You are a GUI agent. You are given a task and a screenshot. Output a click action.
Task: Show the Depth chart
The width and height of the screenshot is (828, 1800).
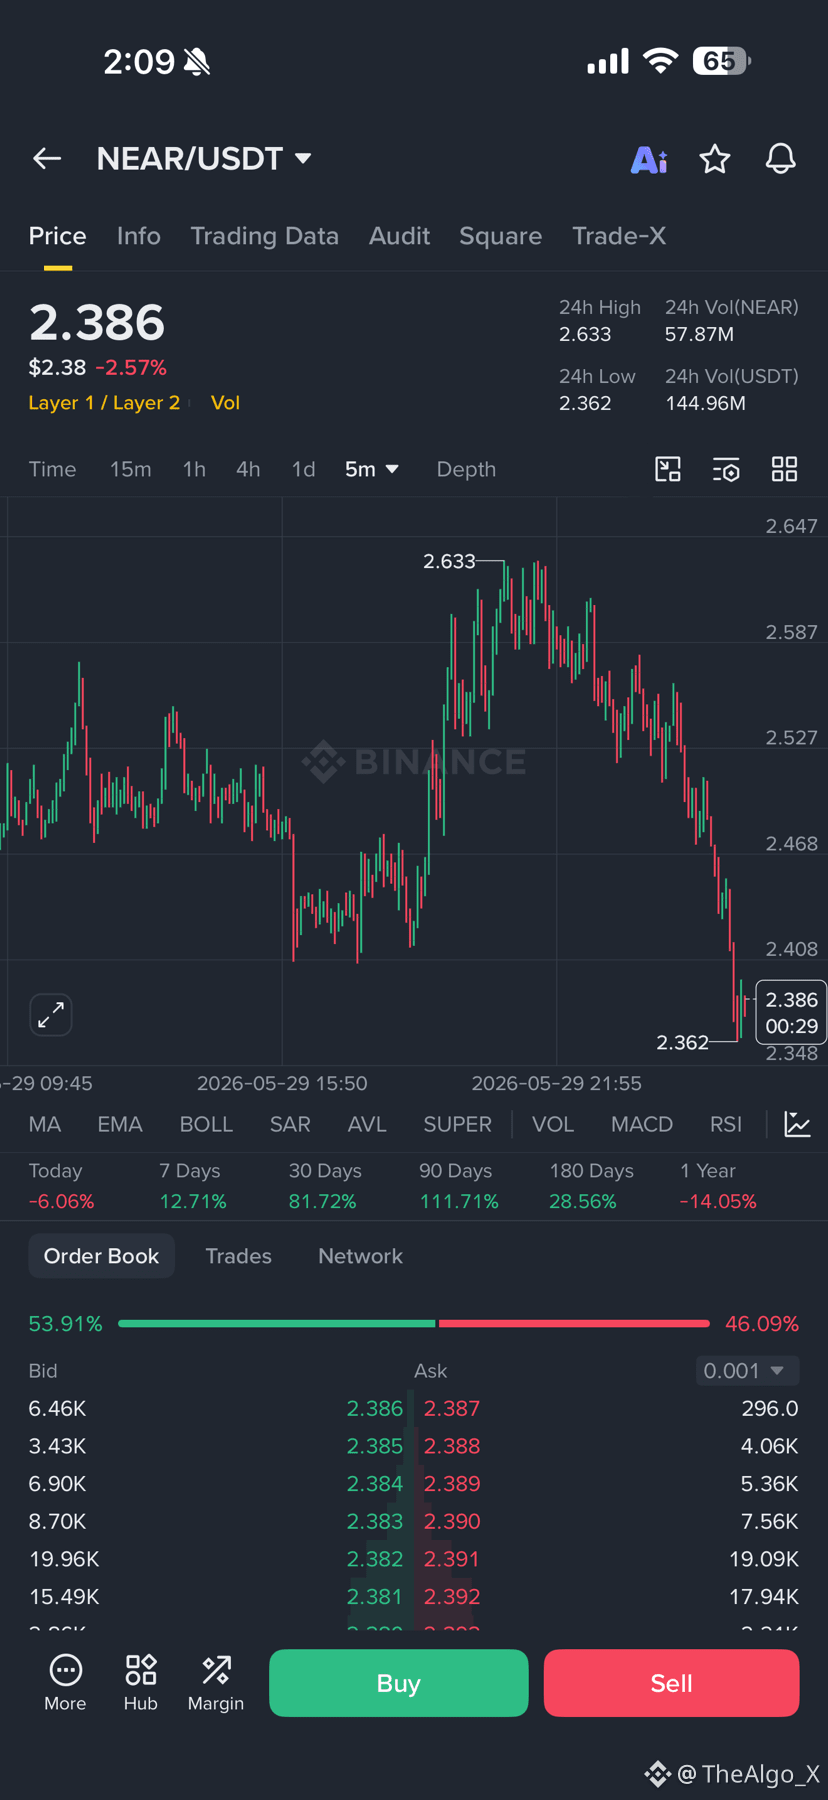pyautogui.click(x=466, y=469)
